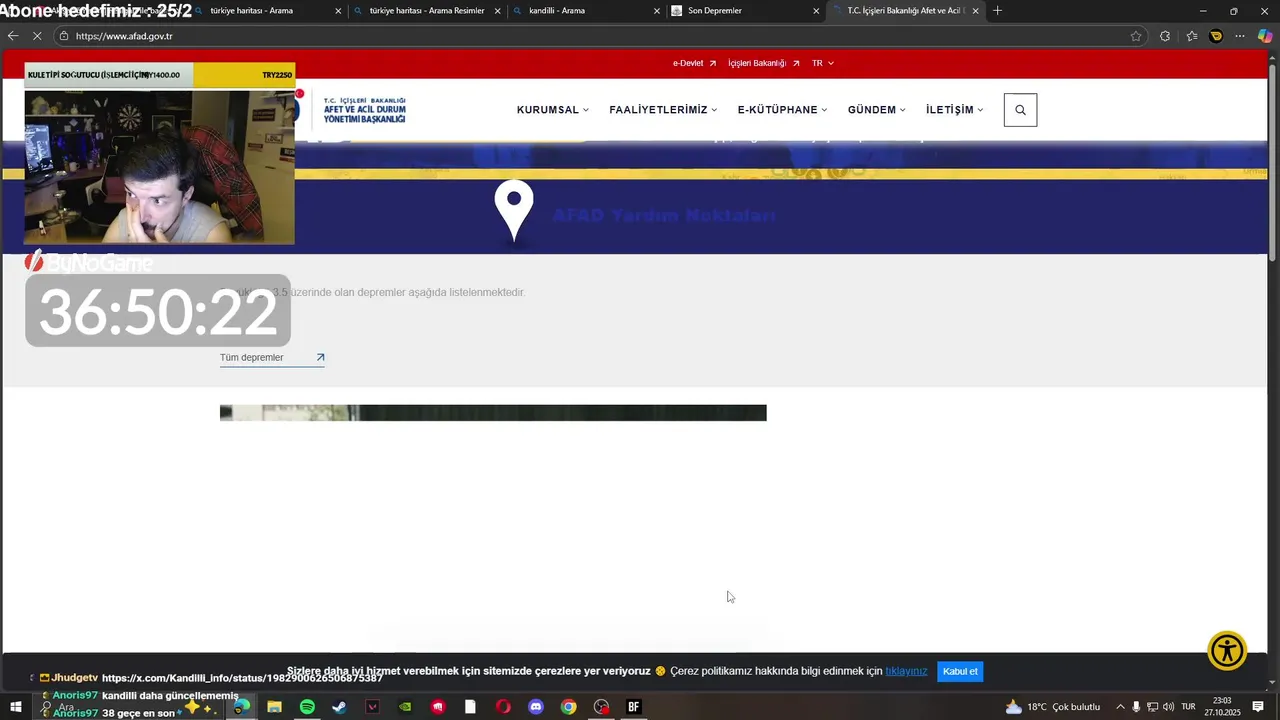Open Favorites list icon in toolbar
The image size is (1280, 720).
(x=1192, y=36)
